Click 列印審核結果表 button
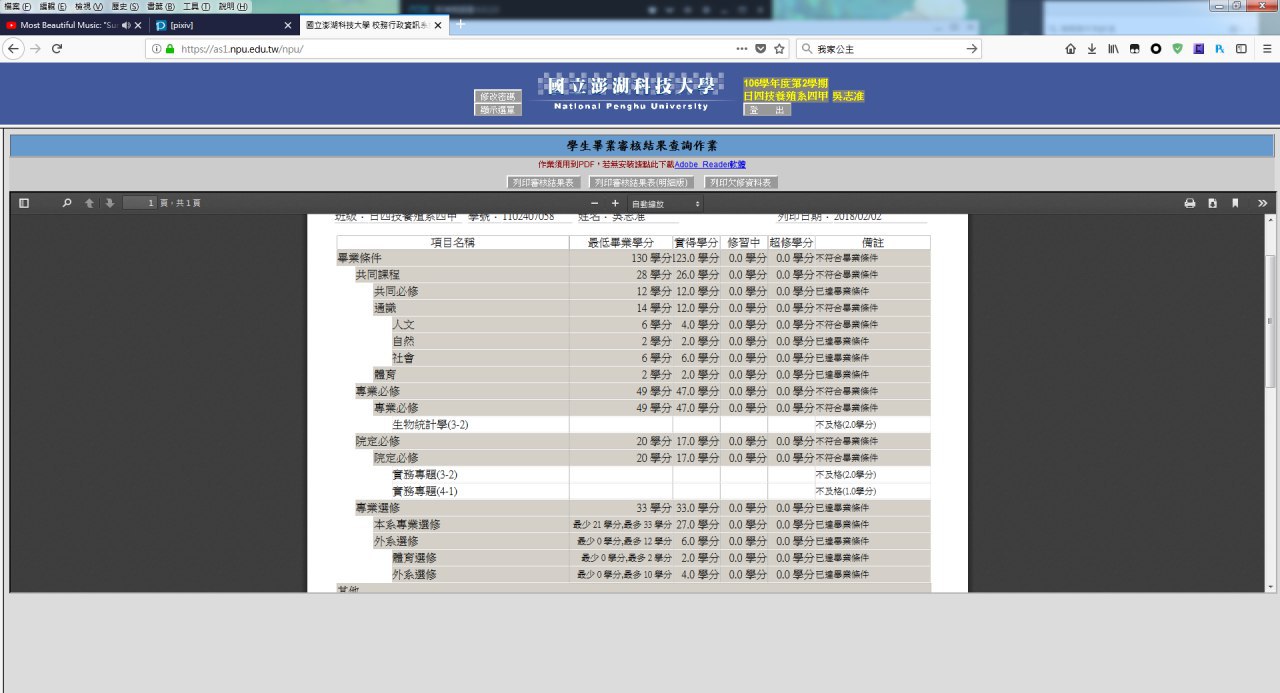 coord(543,183)
